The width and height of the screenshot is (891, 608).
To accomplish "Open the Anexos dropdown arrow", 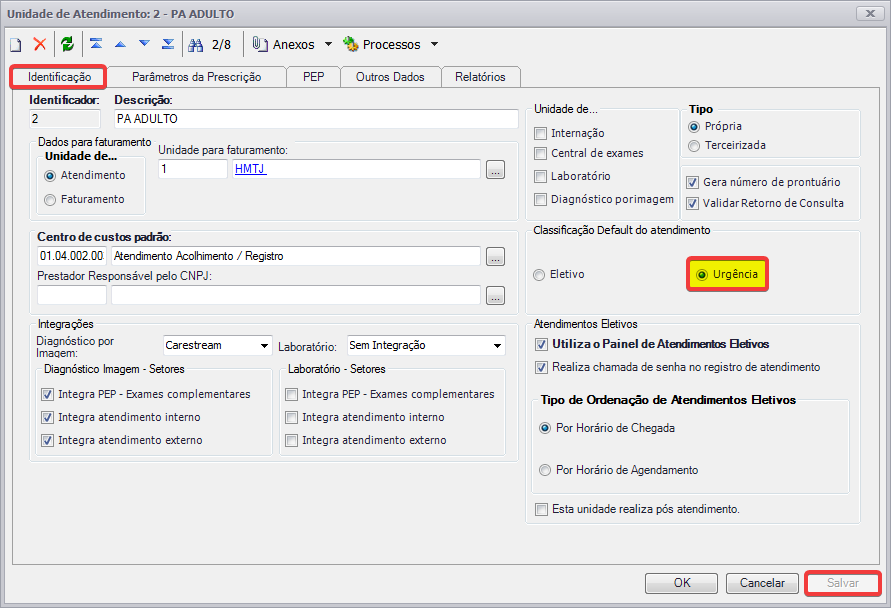I will tap(328, 44).
